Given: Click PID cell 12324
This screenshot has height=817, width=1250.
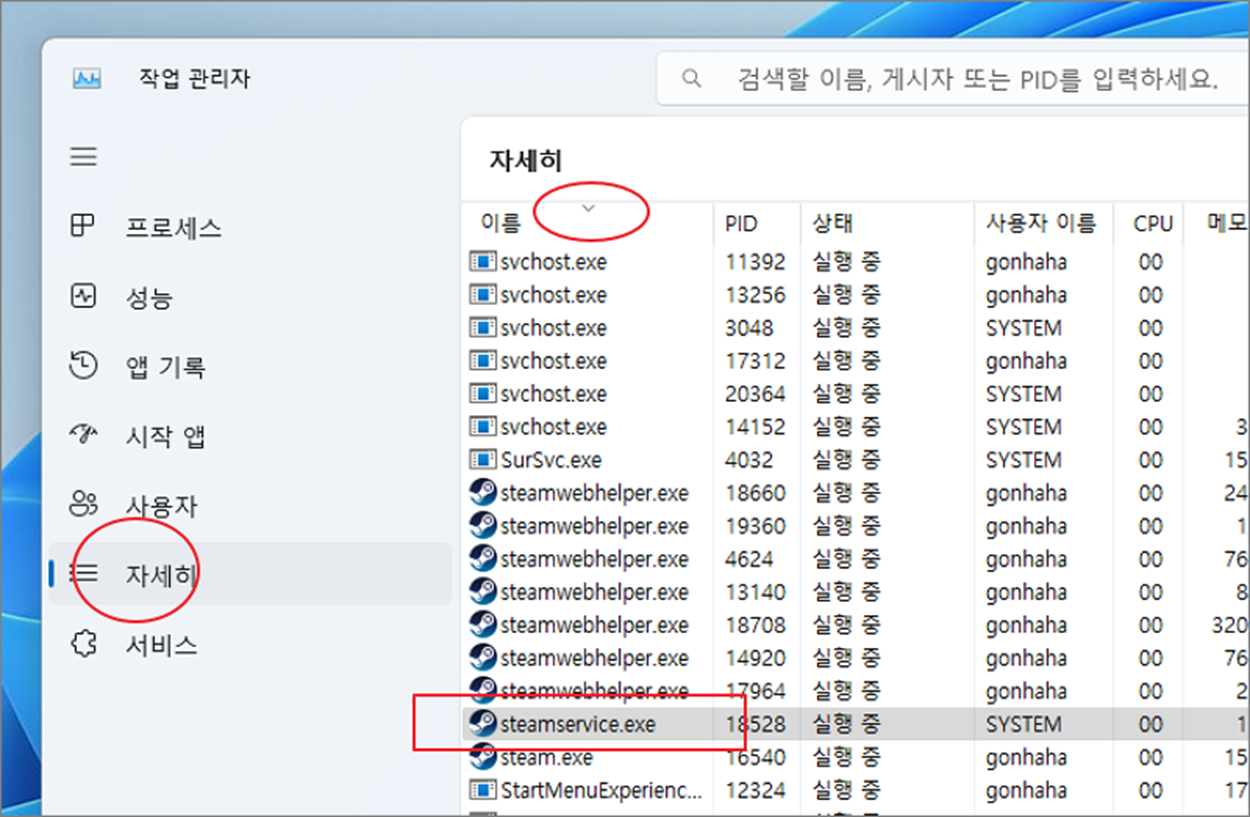Looking at the screenshot, I should pos(755,790).
